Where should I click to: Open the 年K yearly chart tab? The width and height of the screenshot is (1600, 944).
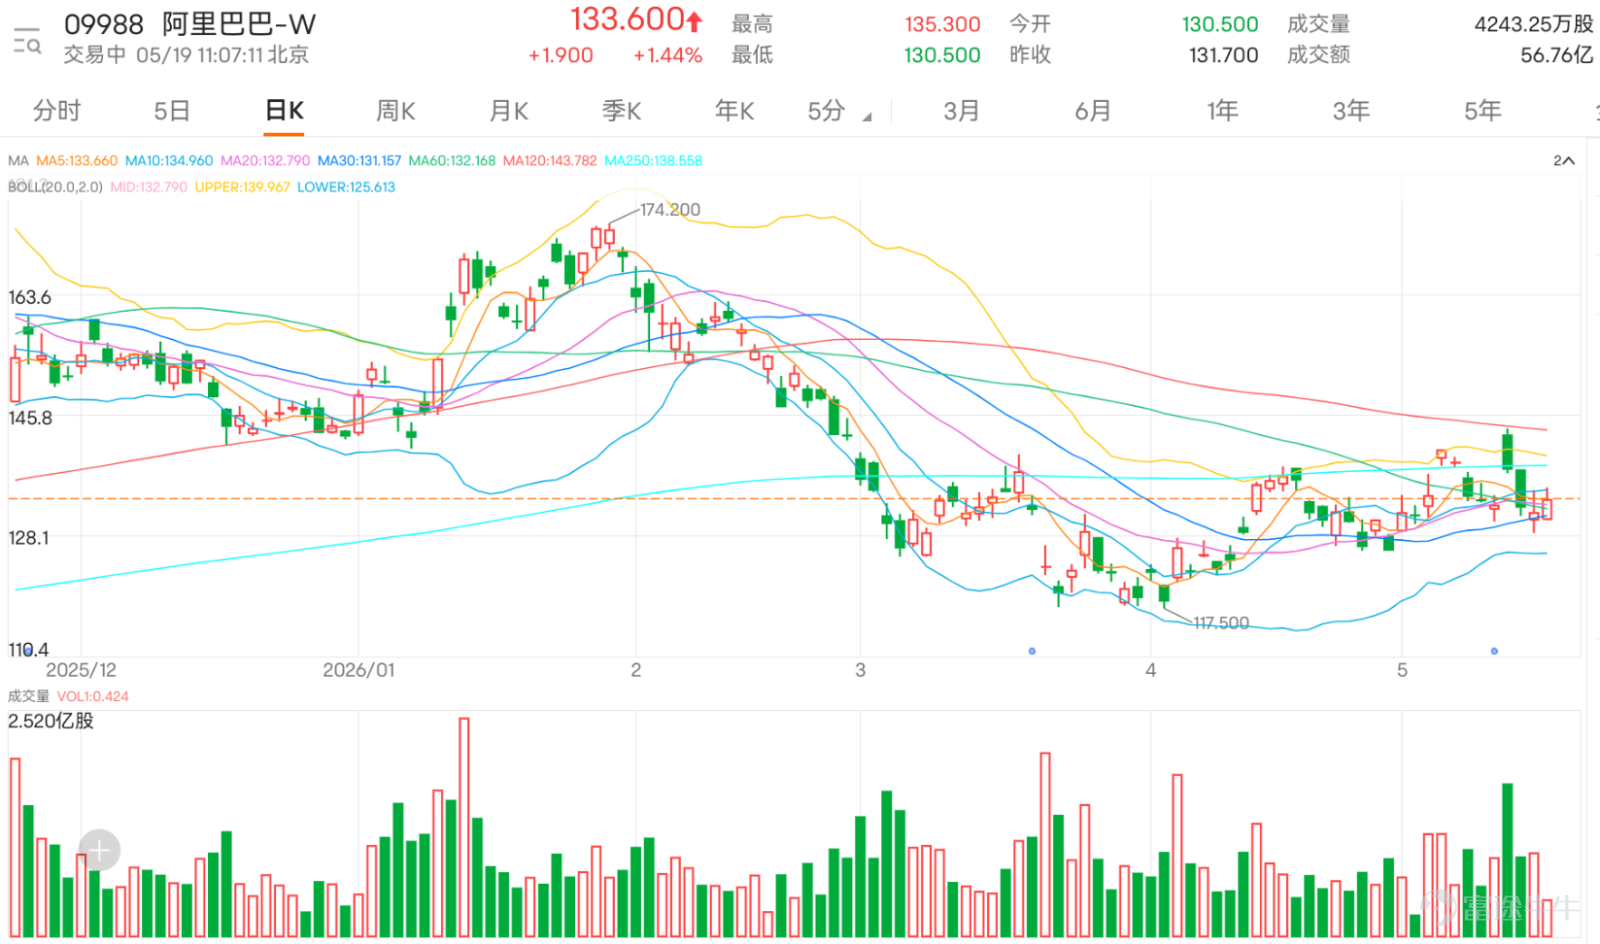734,111
